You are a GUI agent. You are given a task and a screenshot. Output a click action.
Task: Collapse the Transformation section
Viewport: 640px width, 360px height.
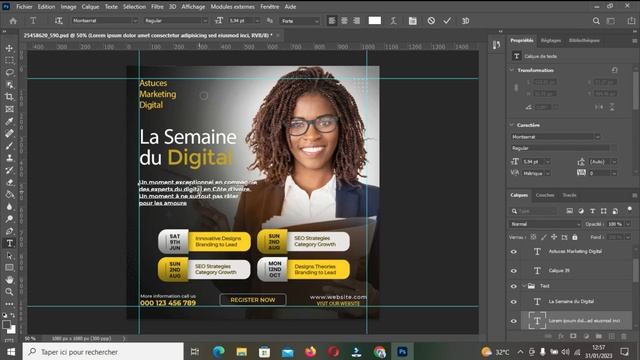point(512,70)
